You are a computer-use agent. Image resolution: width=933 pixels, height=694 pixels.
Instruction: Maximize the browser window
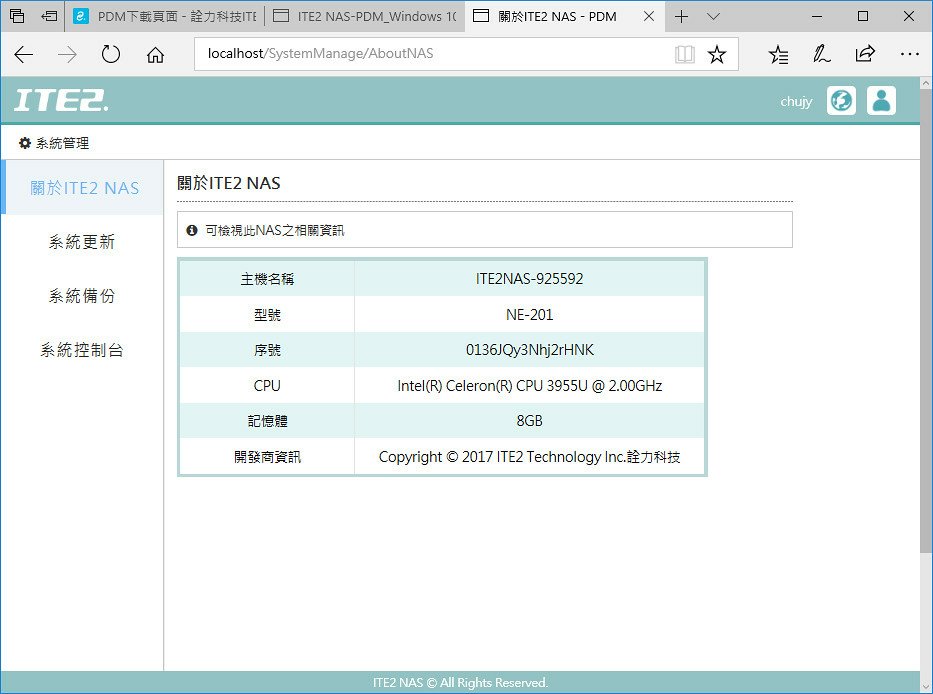click(x=863, y=16)
